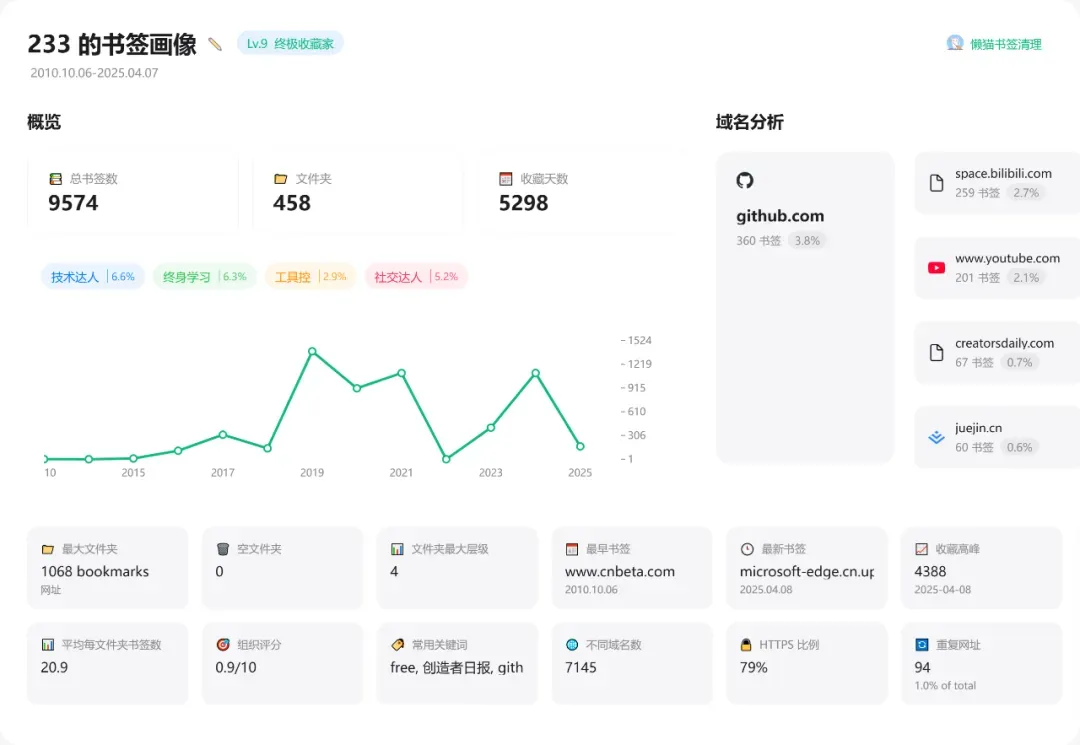Click the 组织评分 target icon
1080x745 pixels.
pos(222,645)
